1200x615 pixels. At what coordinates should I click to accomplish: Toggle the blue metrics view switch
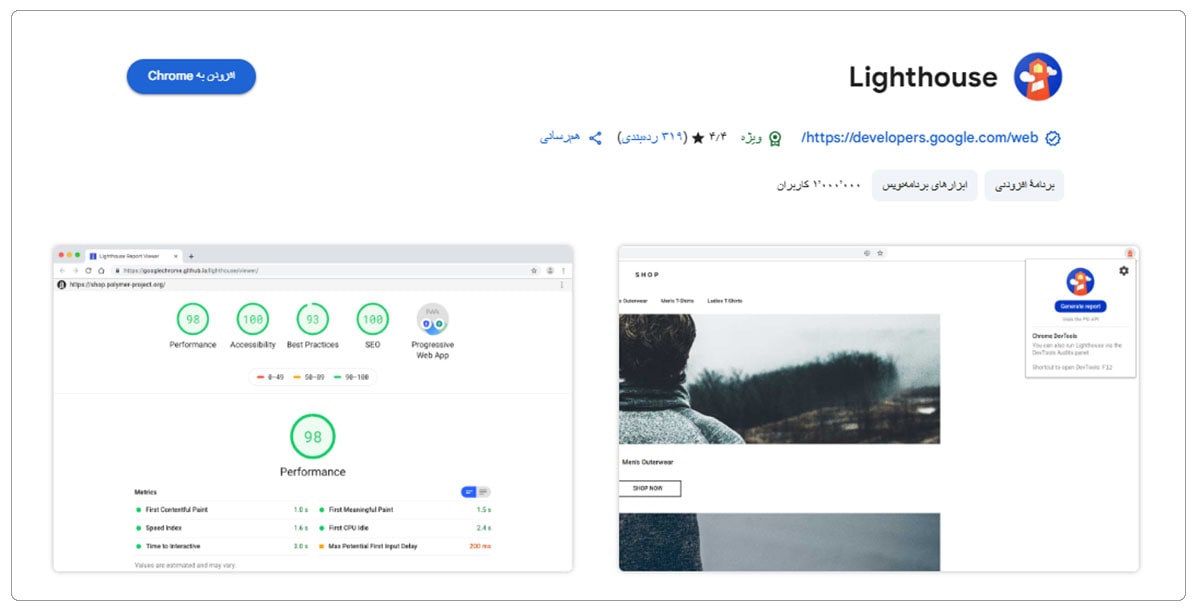tap(468, 492)
